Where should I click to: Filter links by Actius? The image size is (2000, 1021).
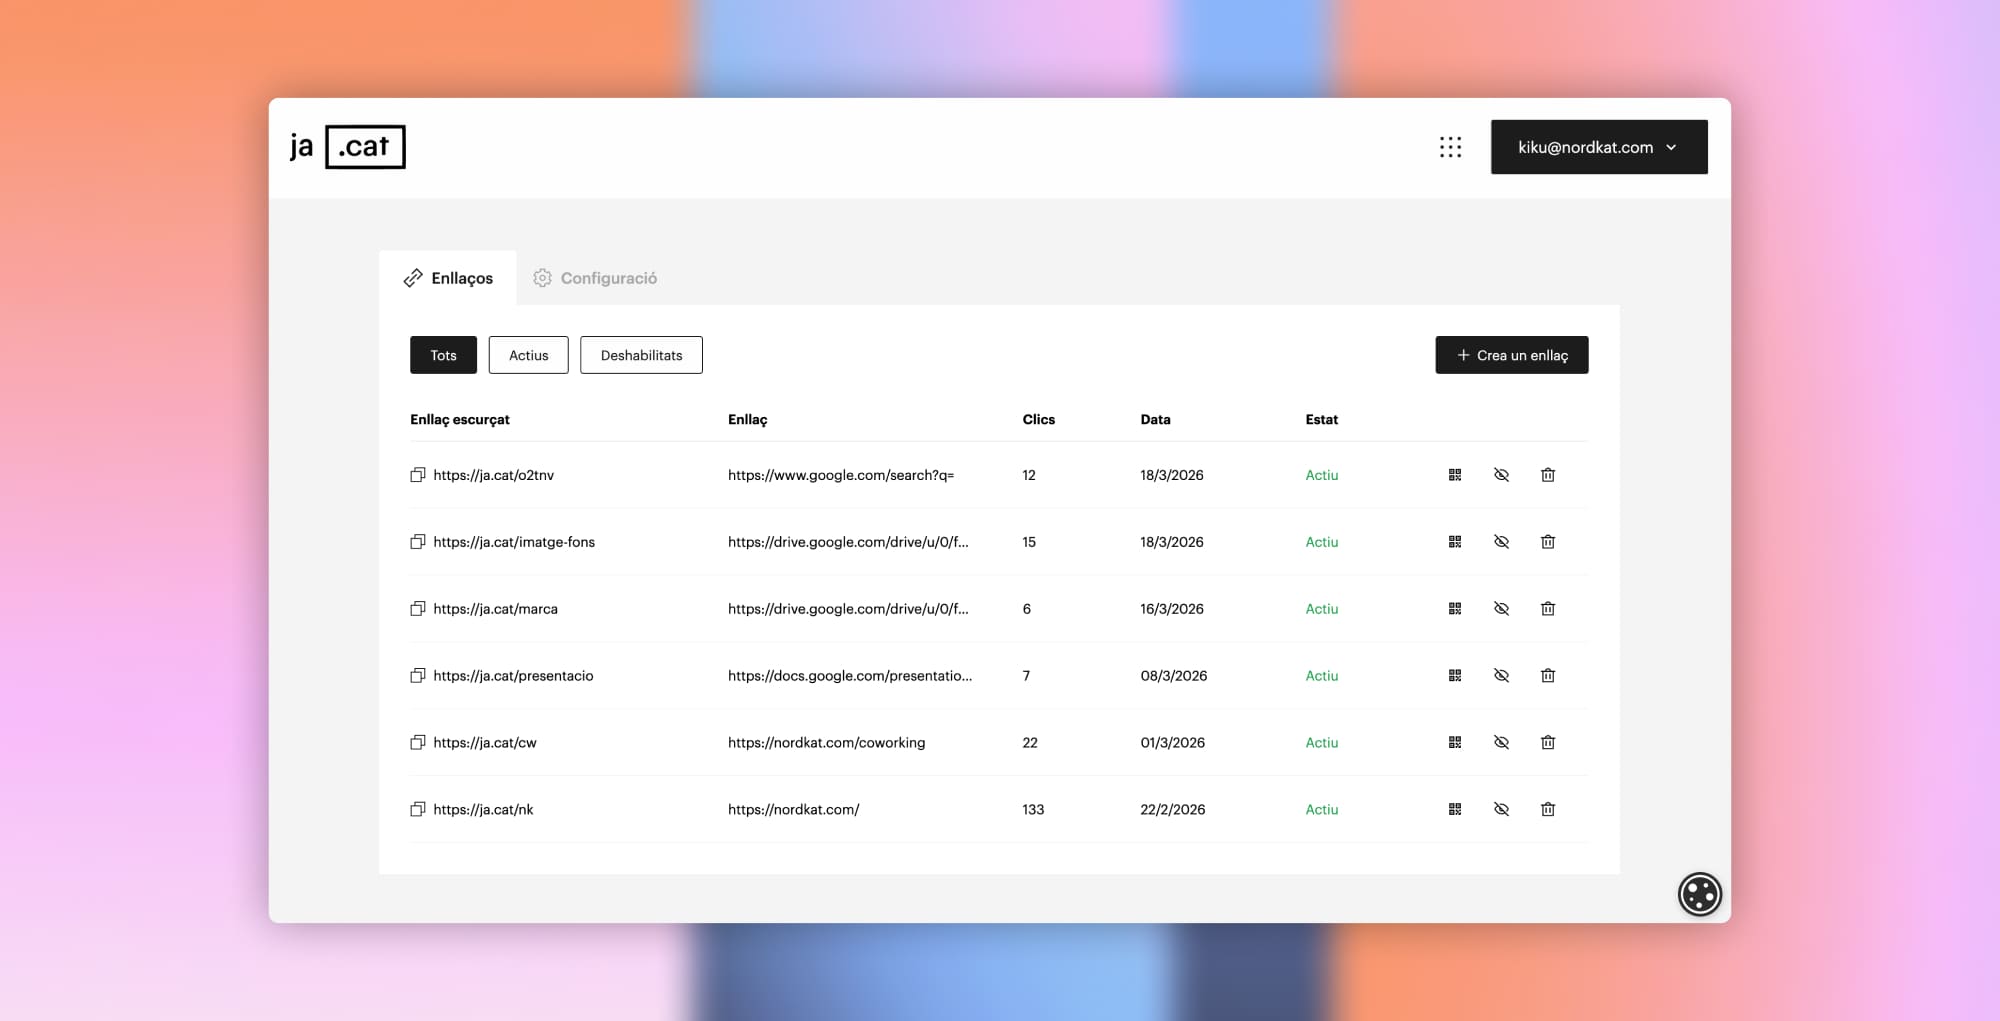point(528,355)
